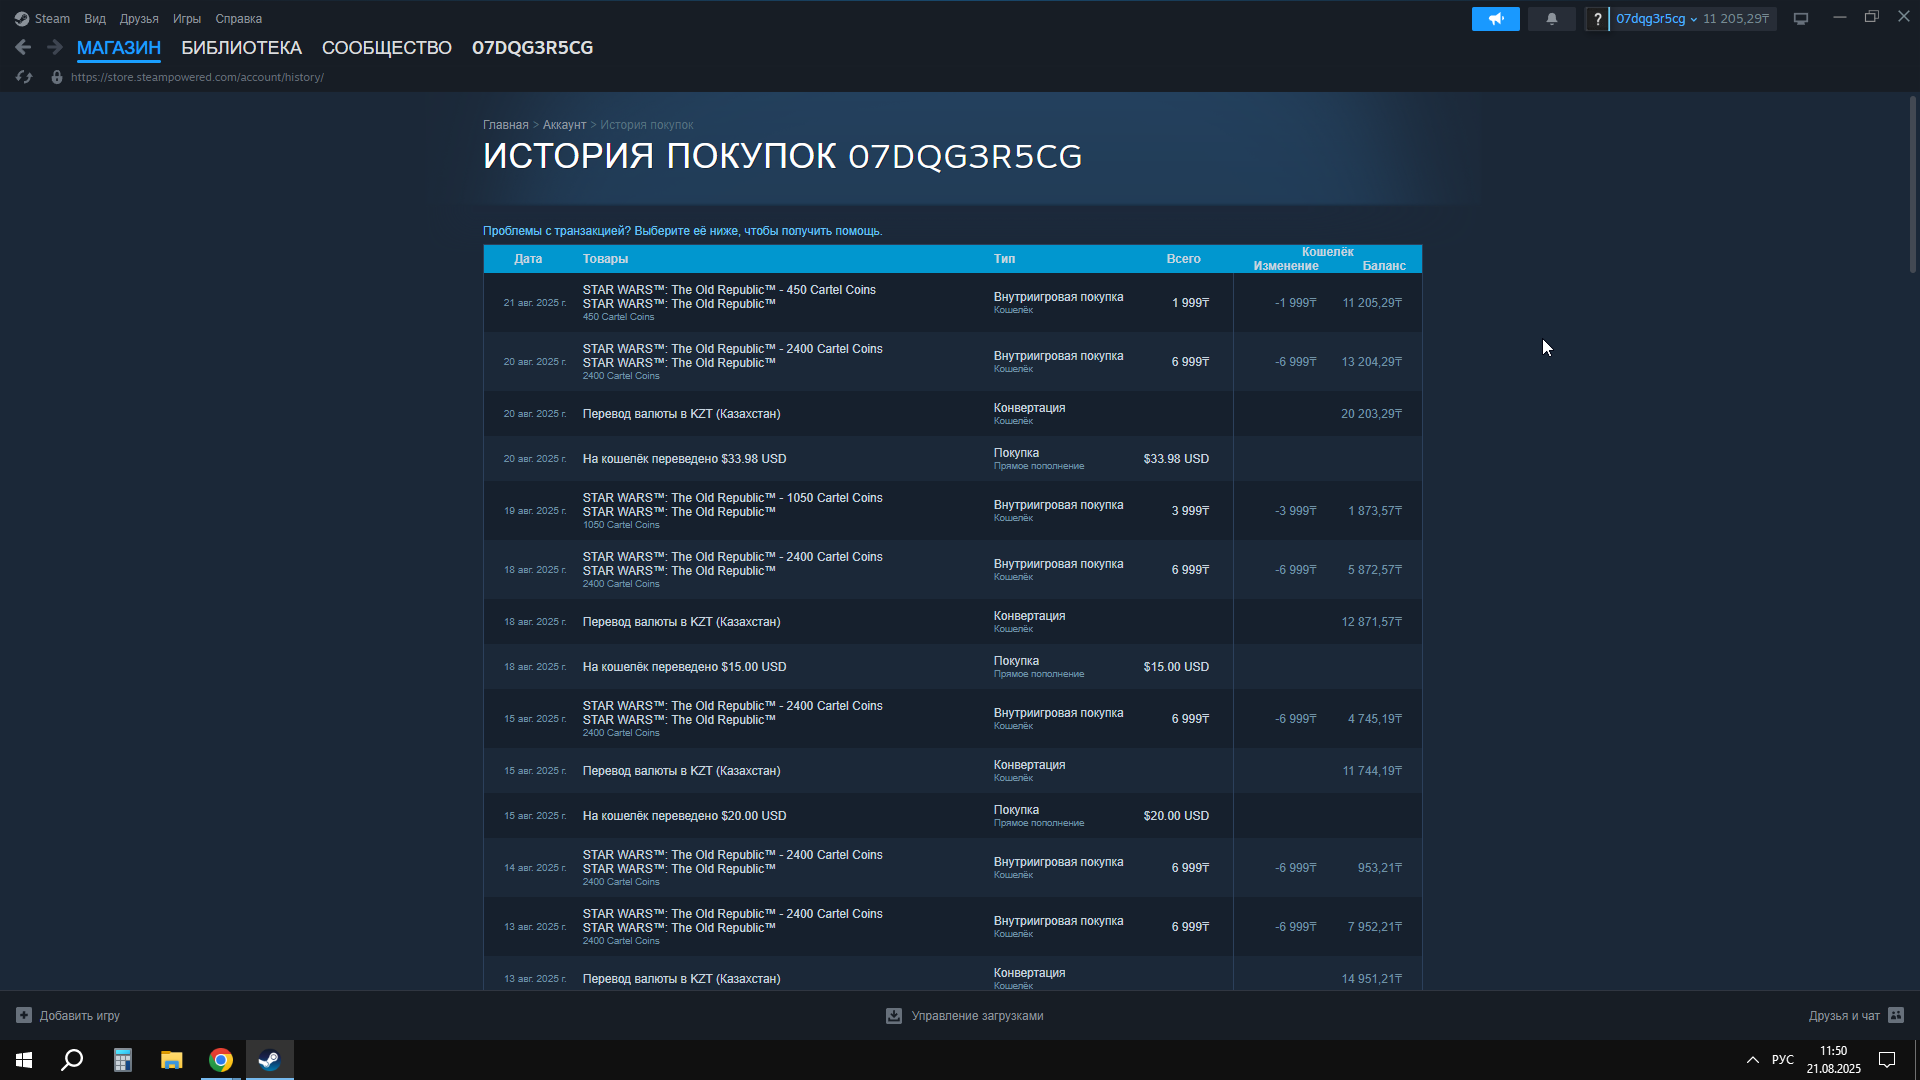The width and height of the screenshot is (1920, 1080).
Task: Select the conversion row with balance 11 744,19₸
Action: (x=952, y=771)
